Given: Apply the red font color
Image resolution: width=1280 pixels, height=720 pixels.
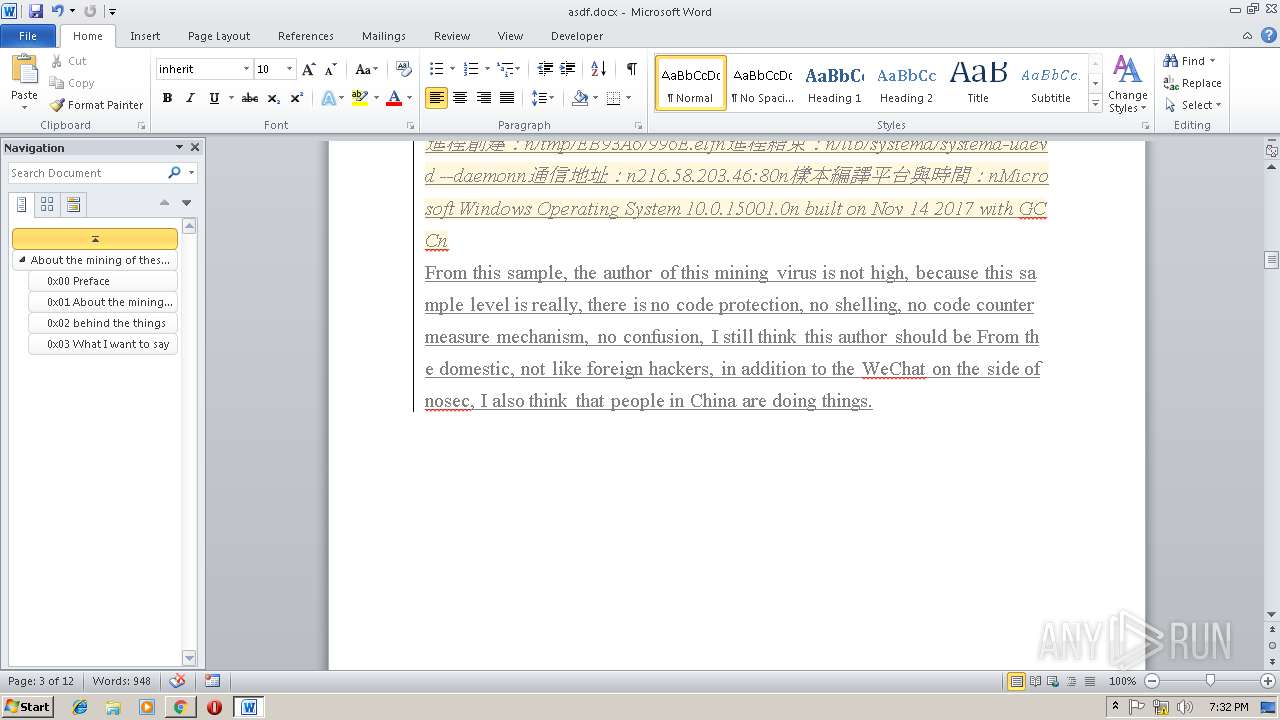Looking at the screenshot, I should pos(393,98).
